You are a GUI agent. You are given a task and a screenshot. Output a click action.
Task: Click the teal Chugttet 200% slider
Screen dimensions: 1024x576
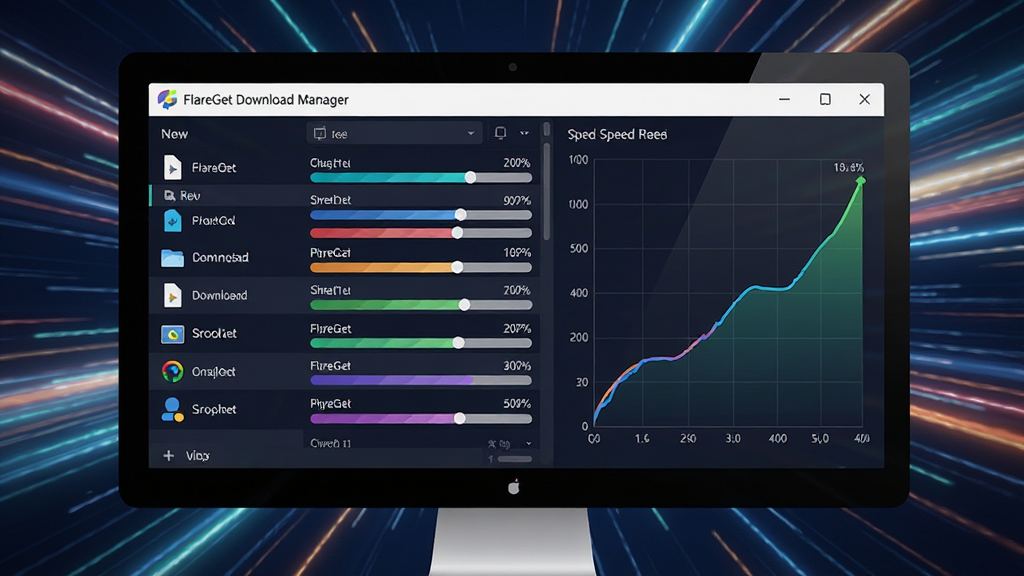point(421,178)
